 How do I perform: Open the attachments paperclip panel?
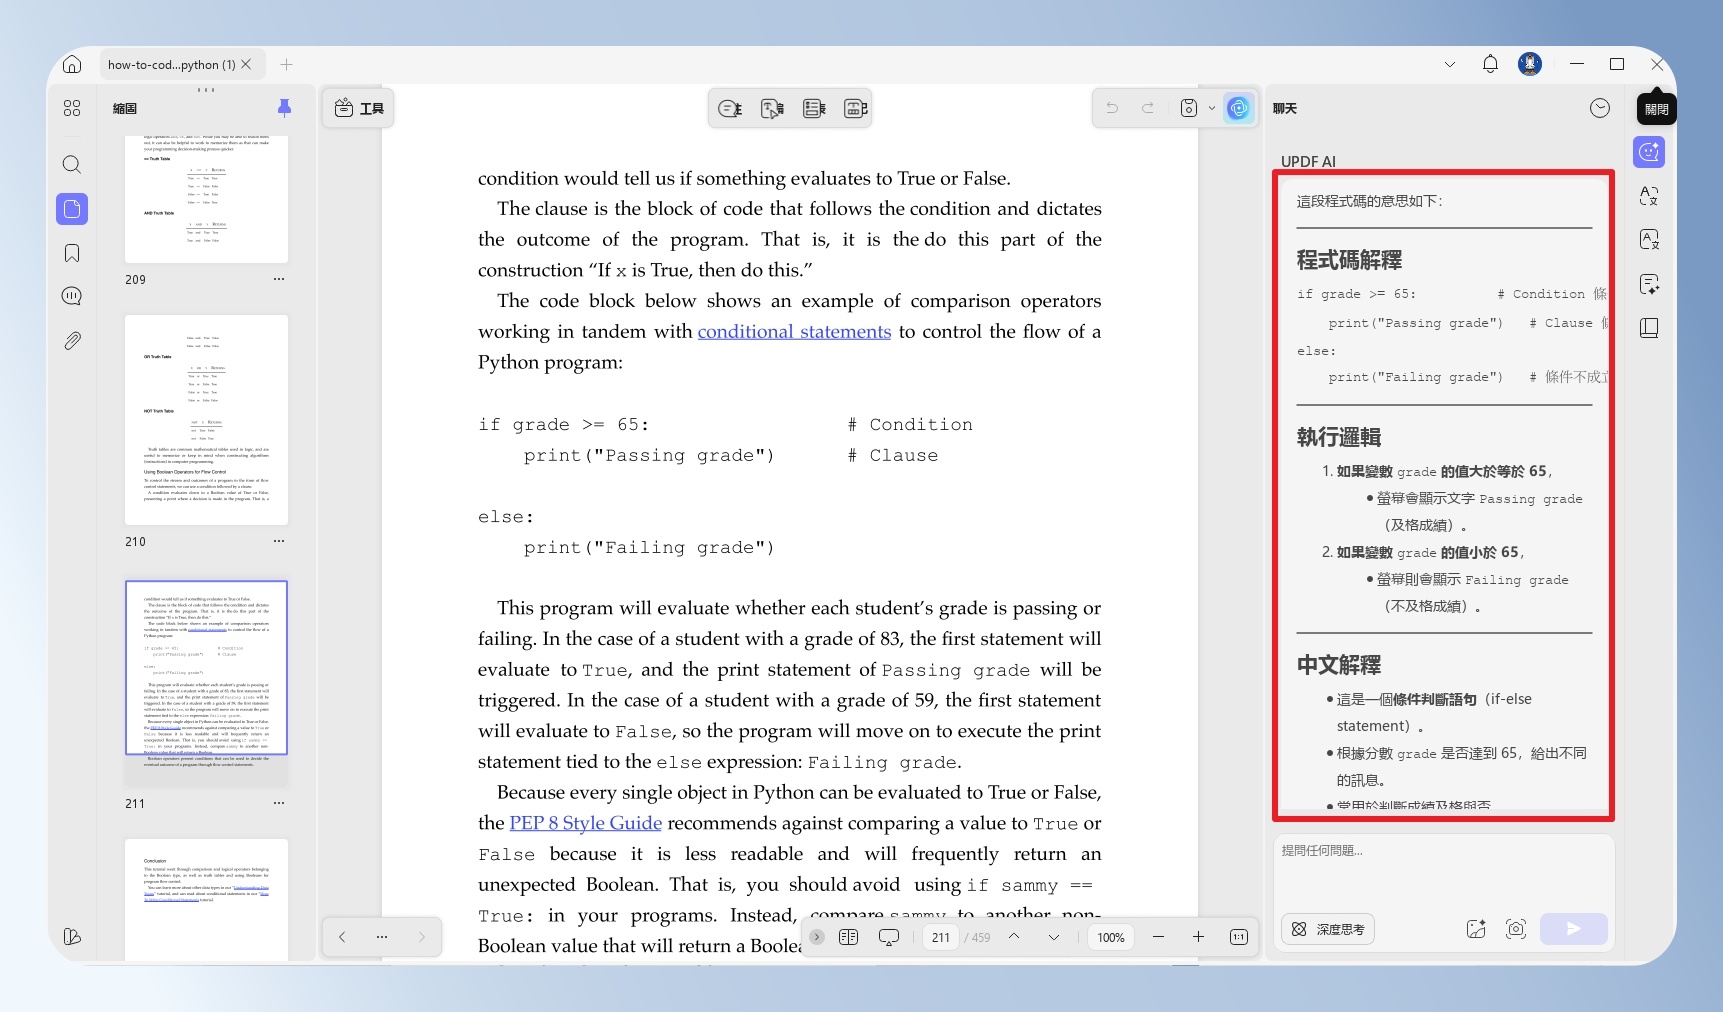point(72,341)
